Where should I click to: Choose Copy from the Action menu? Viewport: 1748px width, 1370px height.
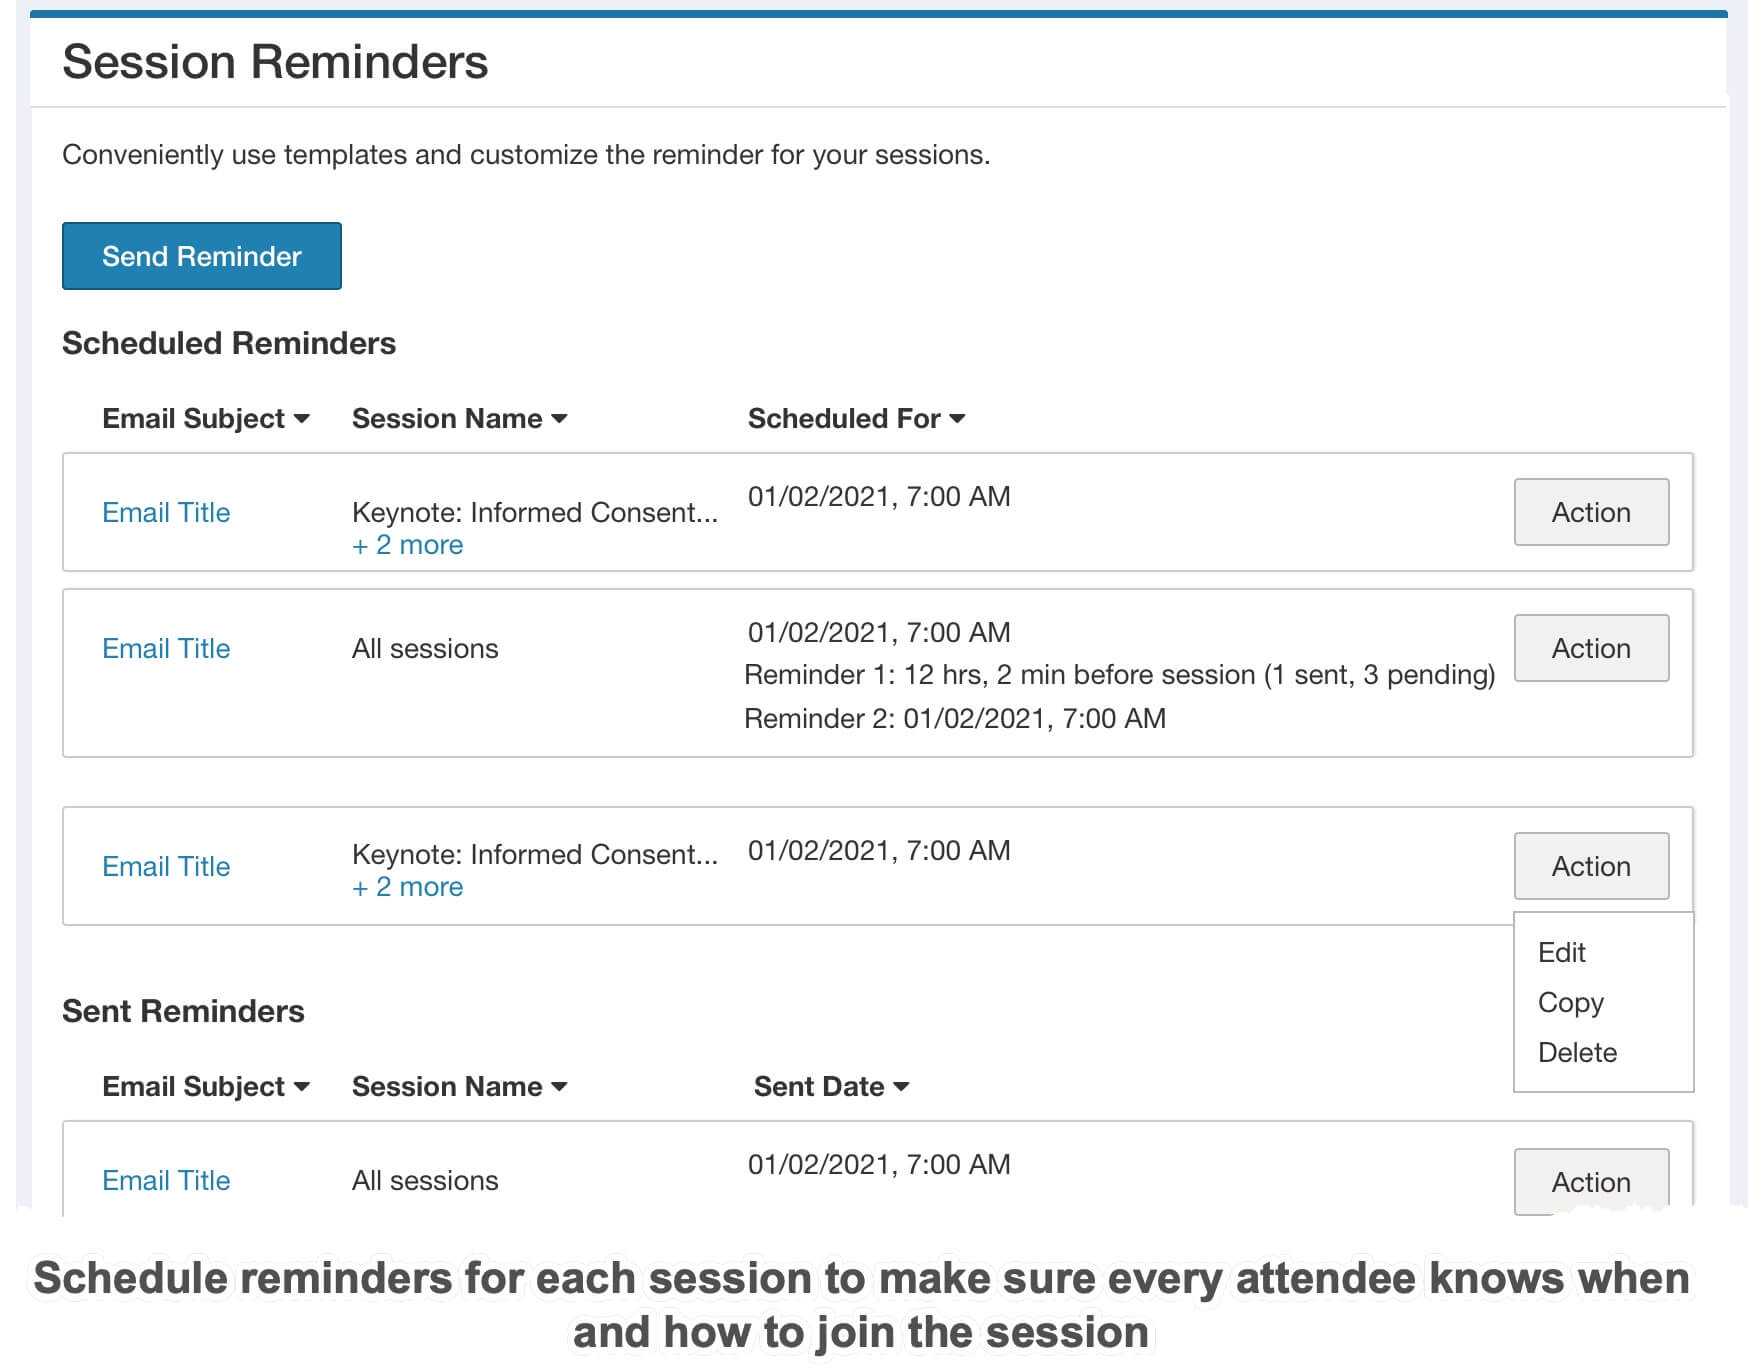(x=1570, y=1002)
